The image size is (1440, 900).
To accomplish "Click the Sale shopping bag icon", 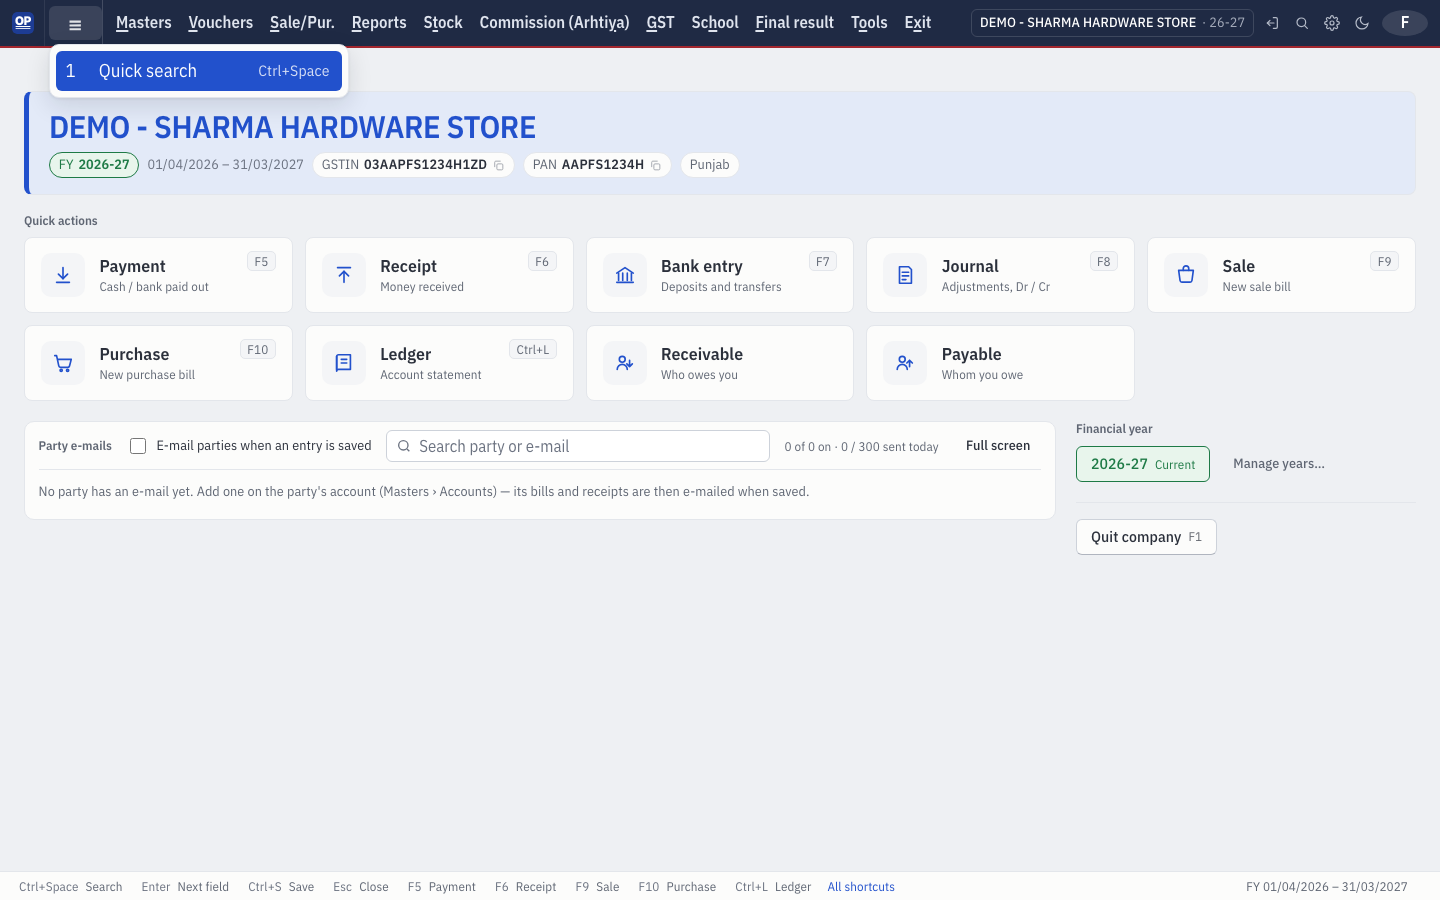I will pyautogui.click(x=1186, y=275).
